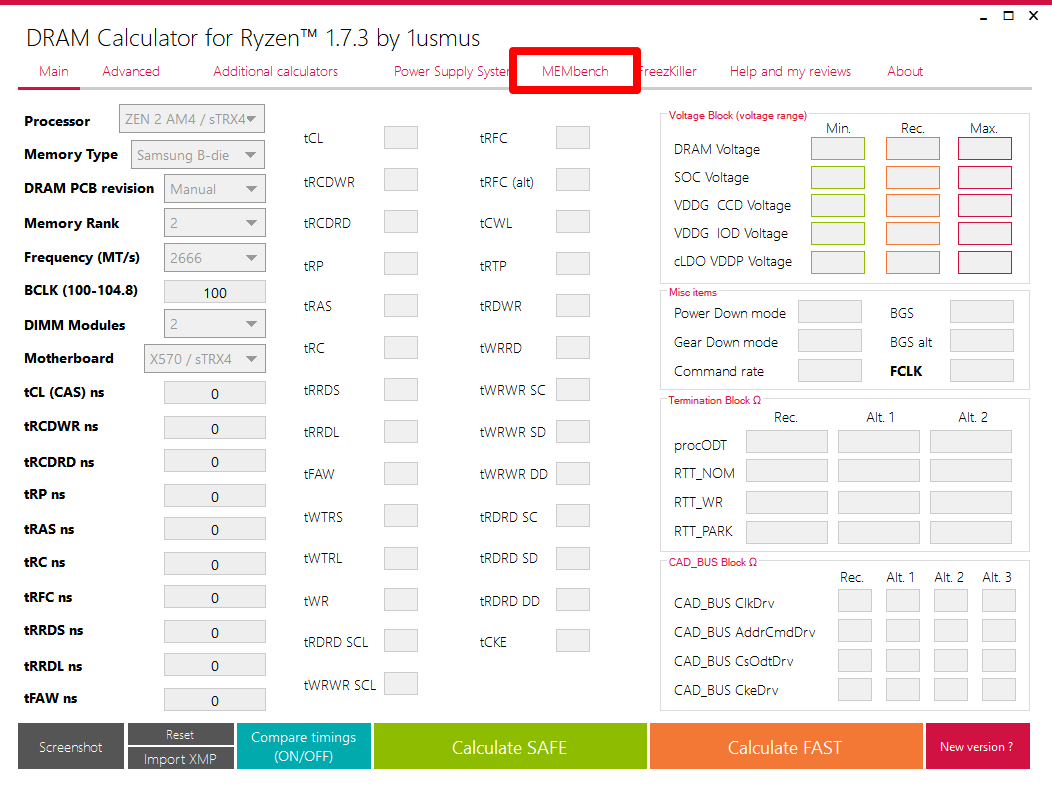The image size is (1052, 791).
Task: Open the Memory Type dropdown
Action: coord(198,154)
